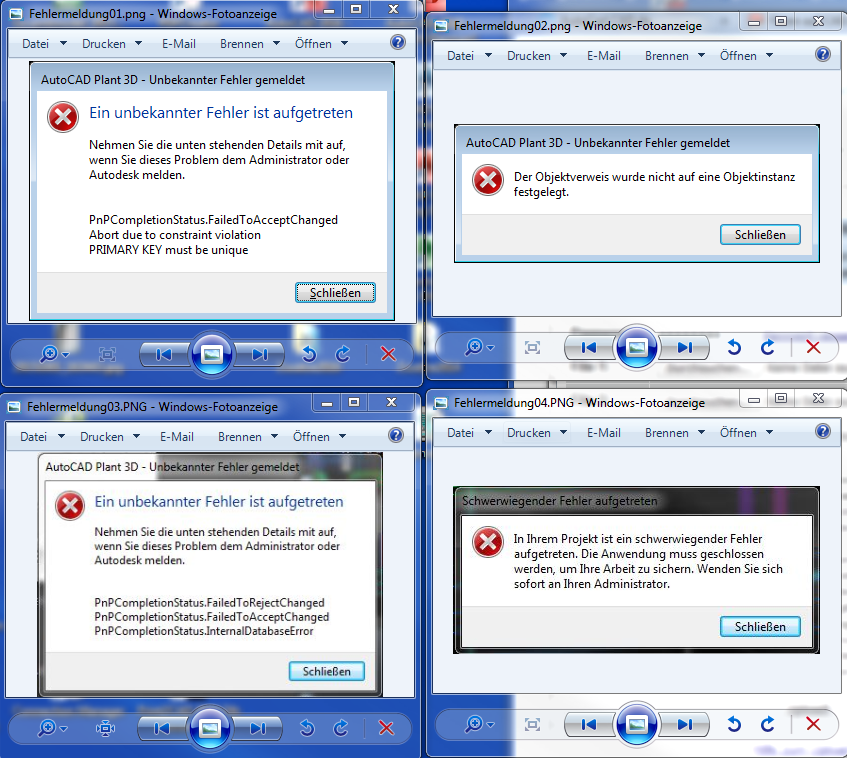Viewport: 847px width, 758px height.
Task: Click E-Mail in Fehlermeldung04 viewer
Action: pos(604,433)
